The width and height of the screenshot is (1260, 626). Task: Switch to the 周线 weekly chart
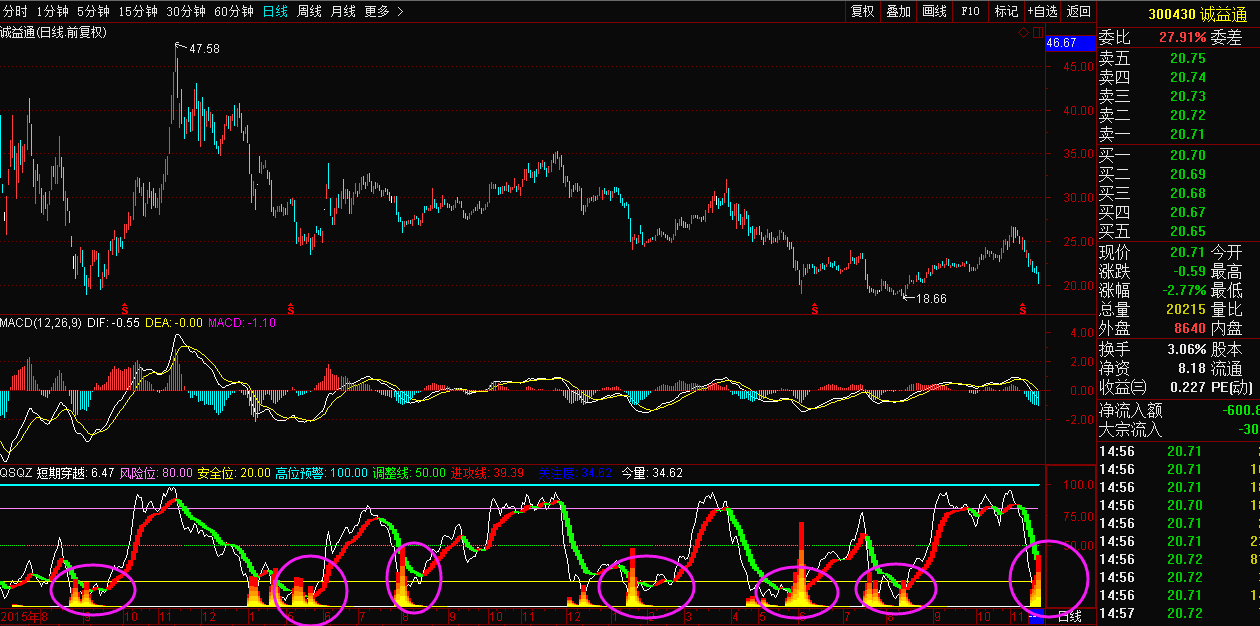tap(309, 11)
